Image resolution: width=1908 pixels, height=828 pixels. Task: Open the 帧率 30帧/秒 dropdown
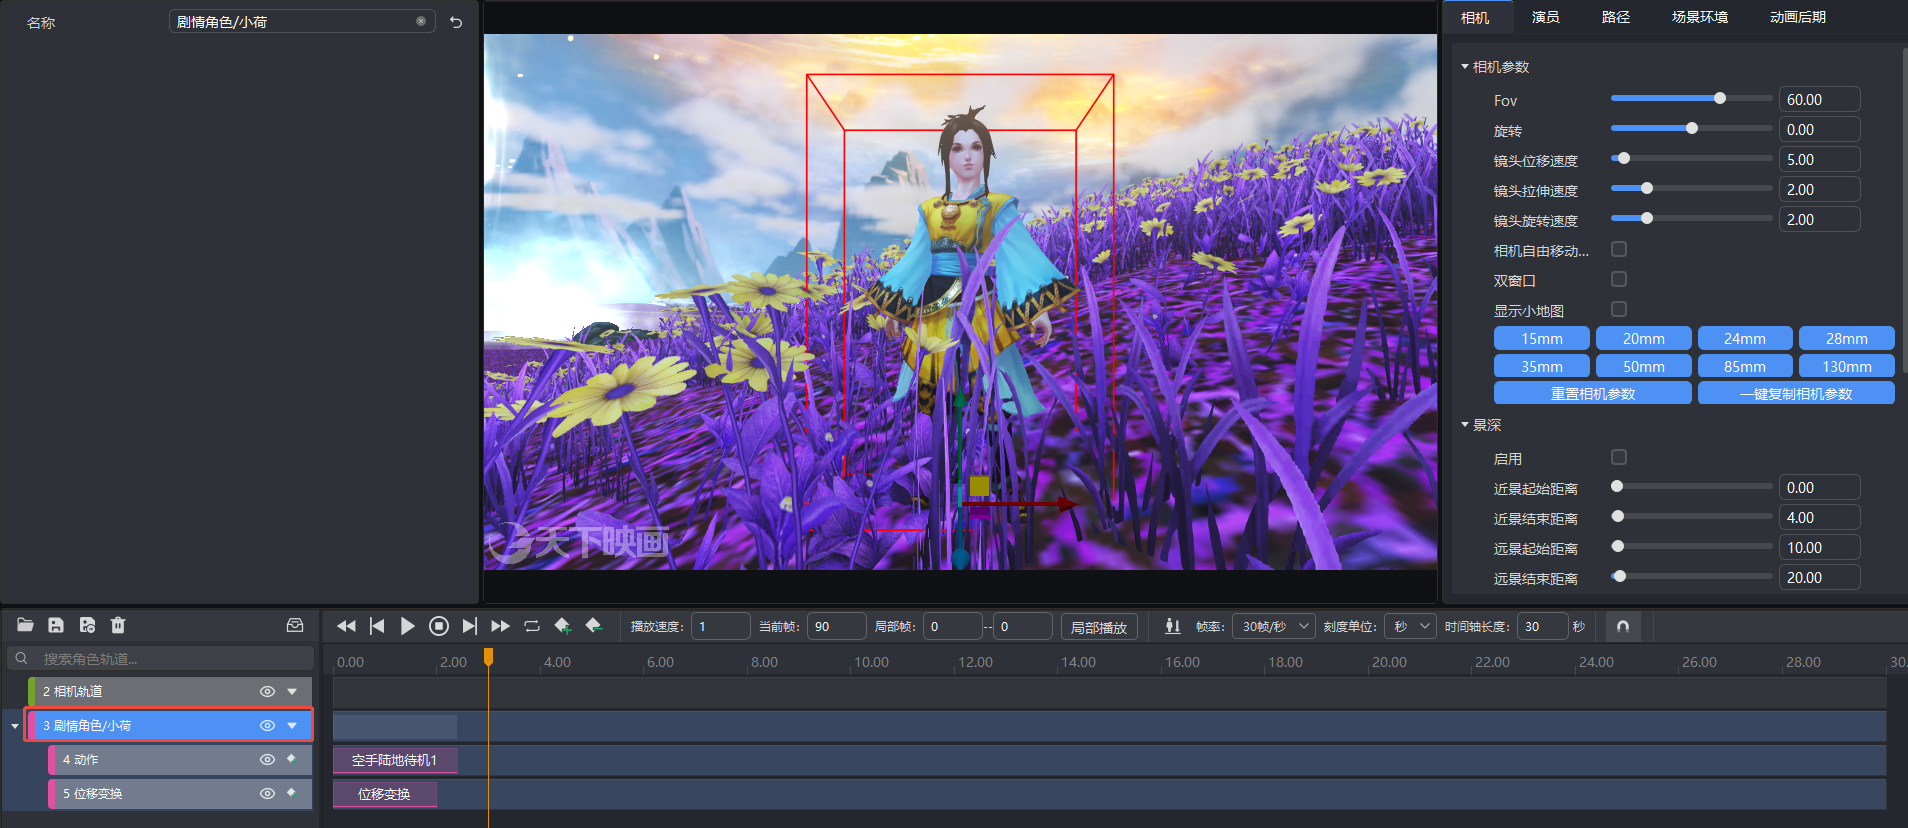click(x=1273, y=626)
